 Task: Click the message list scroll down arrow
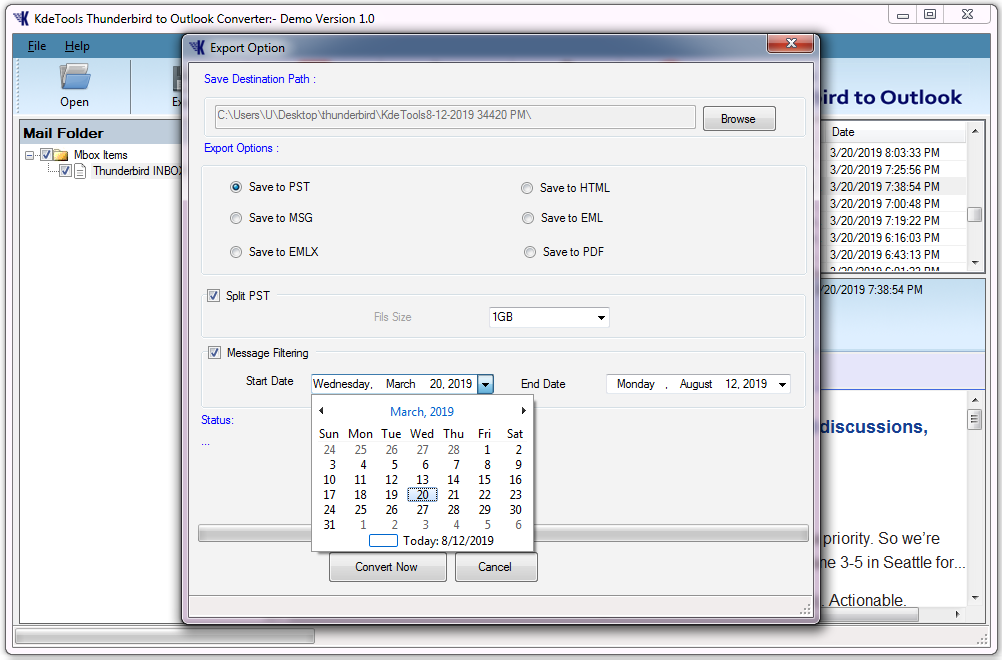975,262
